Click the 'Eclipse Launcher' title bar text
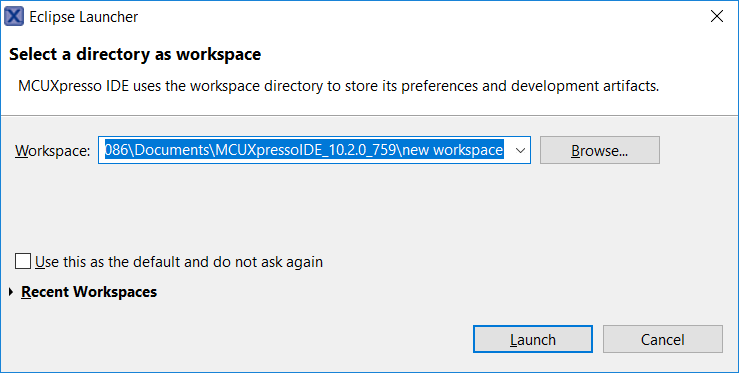 tap(83, 17)
